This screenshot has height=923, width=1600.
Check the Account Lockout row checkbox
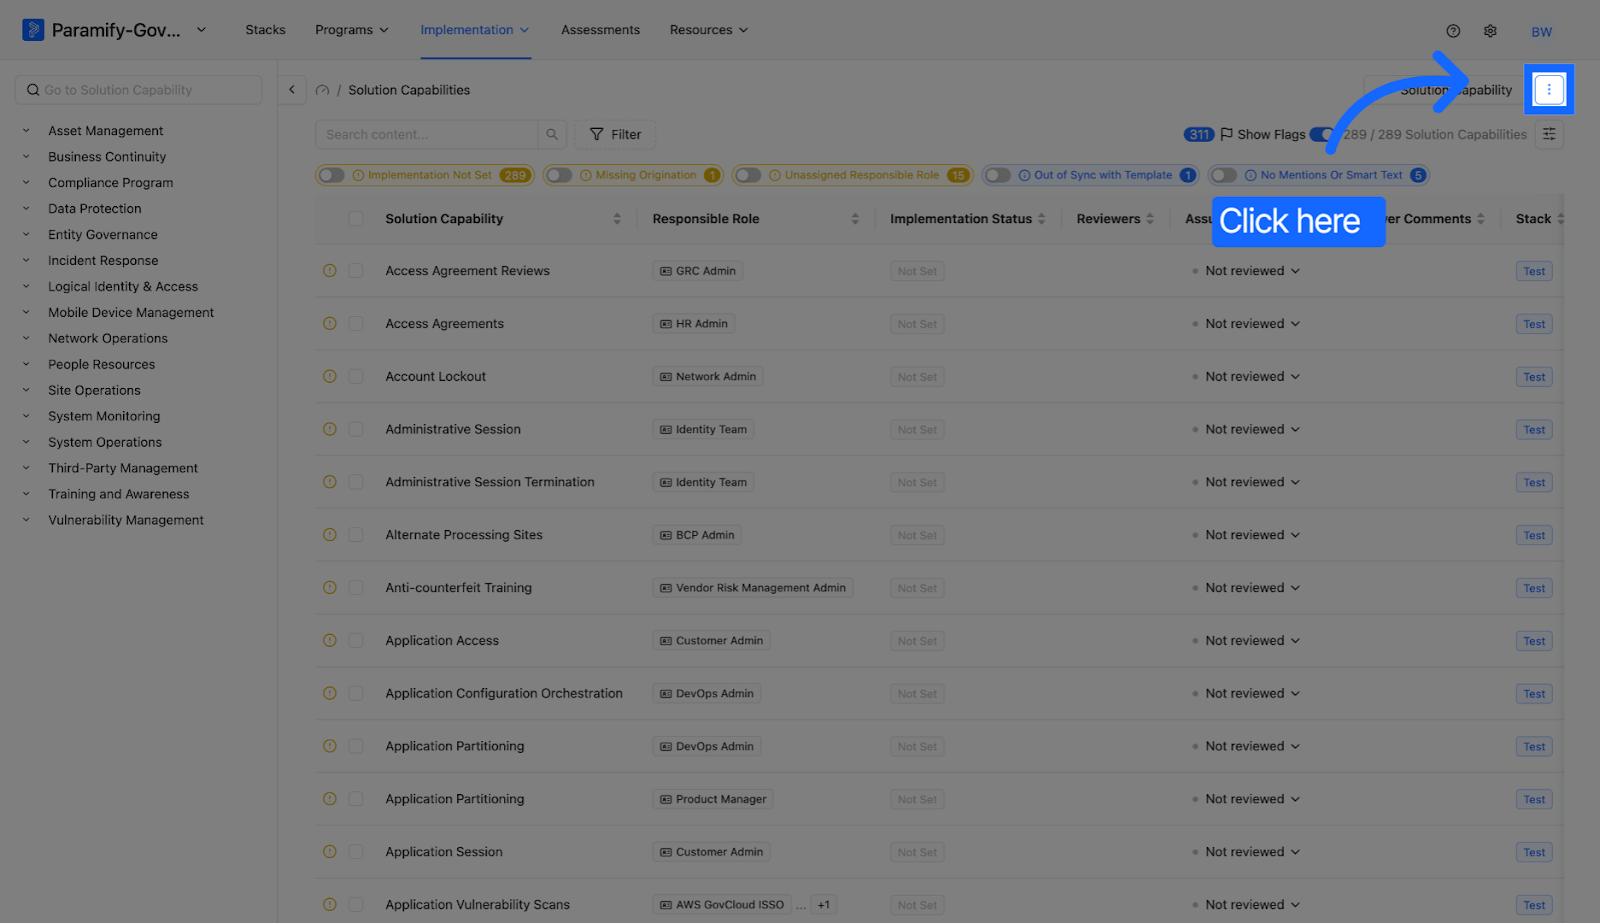pos(356,377)
